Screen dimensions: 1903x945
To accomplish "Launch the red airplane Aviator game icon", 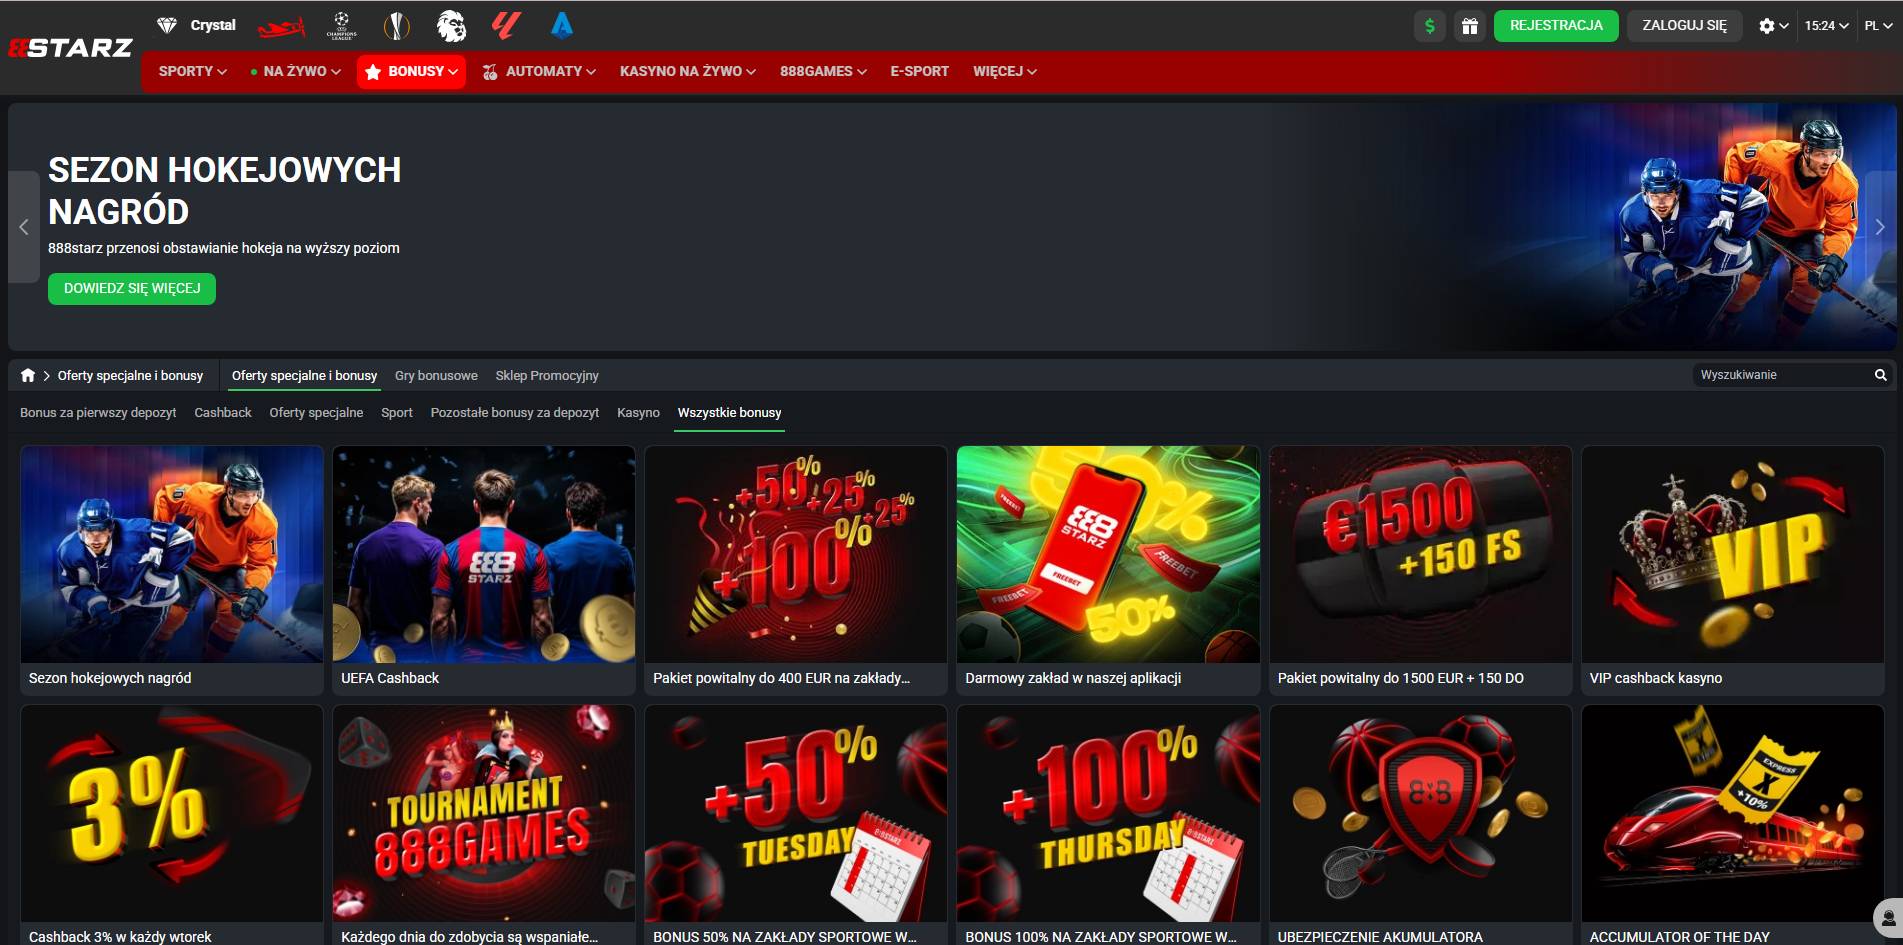I will pos(280,27).
